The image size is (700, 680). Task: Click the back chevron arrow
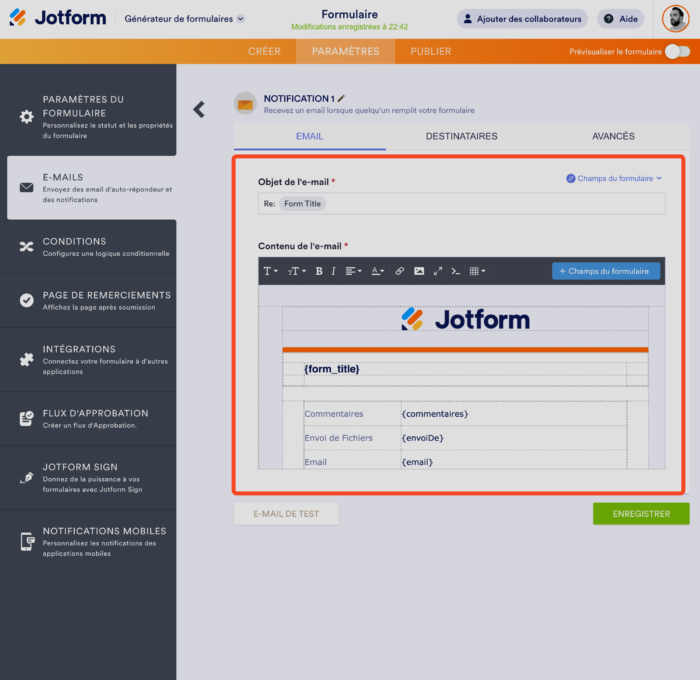click(x=199, y=109)
